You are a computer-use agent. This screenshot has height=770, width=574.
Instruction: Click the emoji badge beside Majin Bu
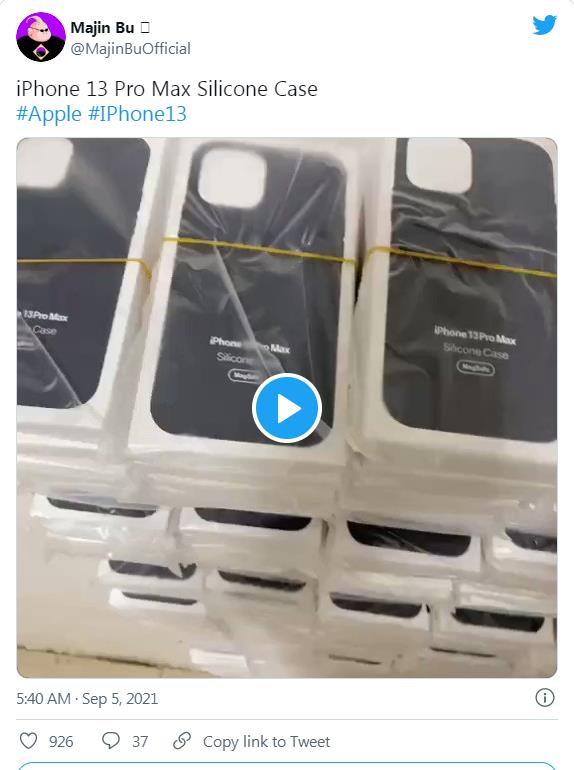pos(145,28)
